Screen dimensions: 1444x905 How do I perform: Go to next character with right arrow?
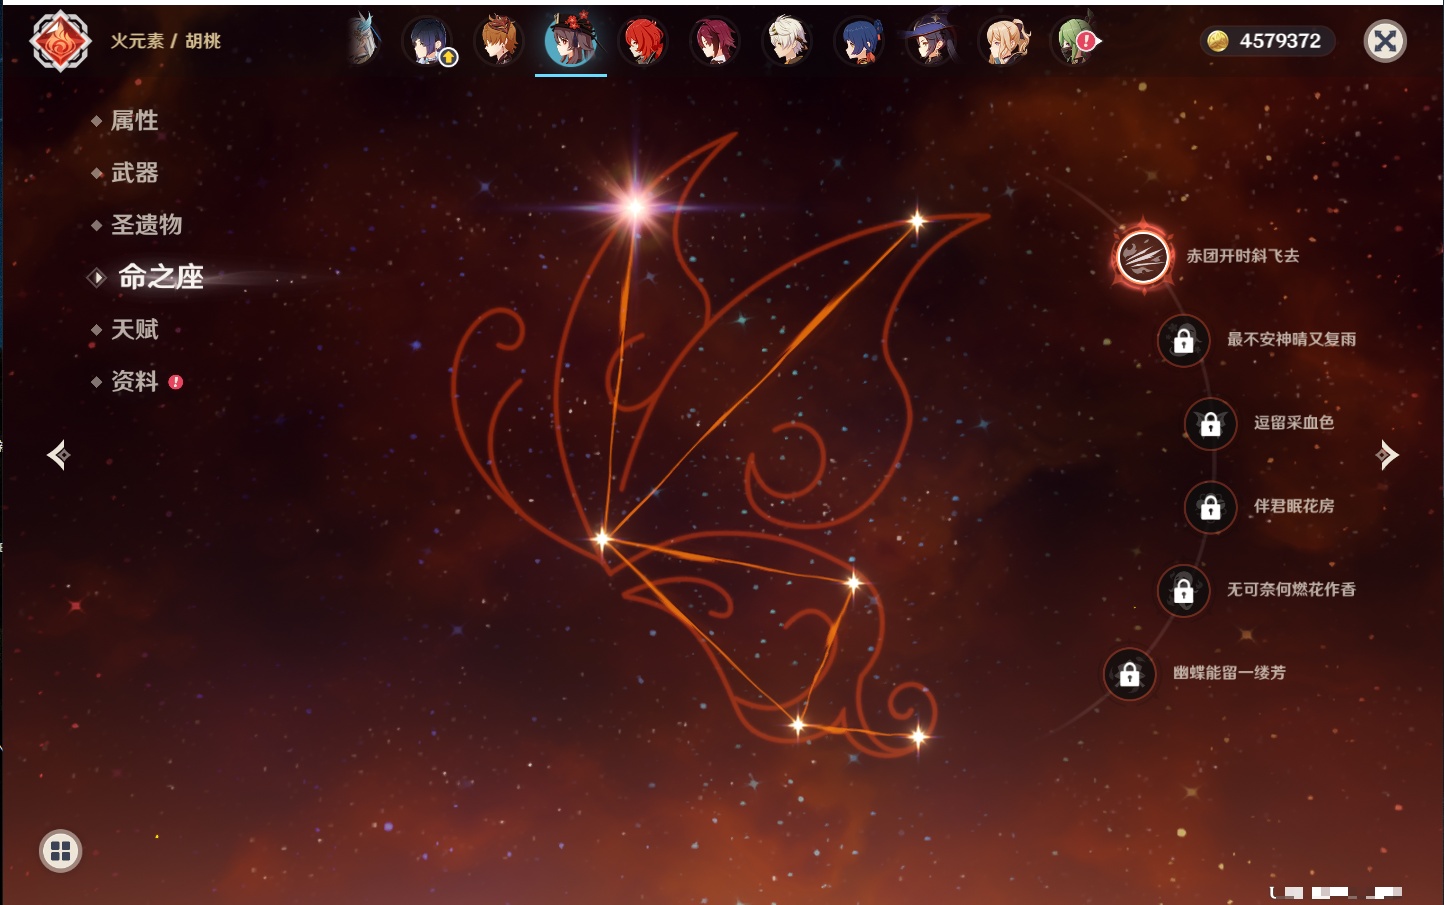click(x=1386, y=455)
